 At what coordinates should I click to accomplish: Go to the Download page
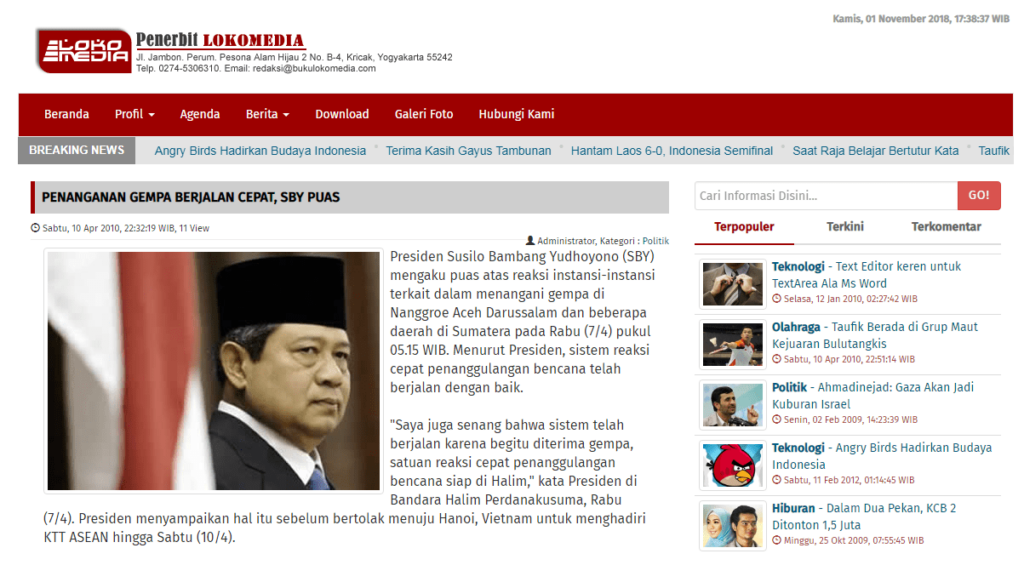coord(342,114)
